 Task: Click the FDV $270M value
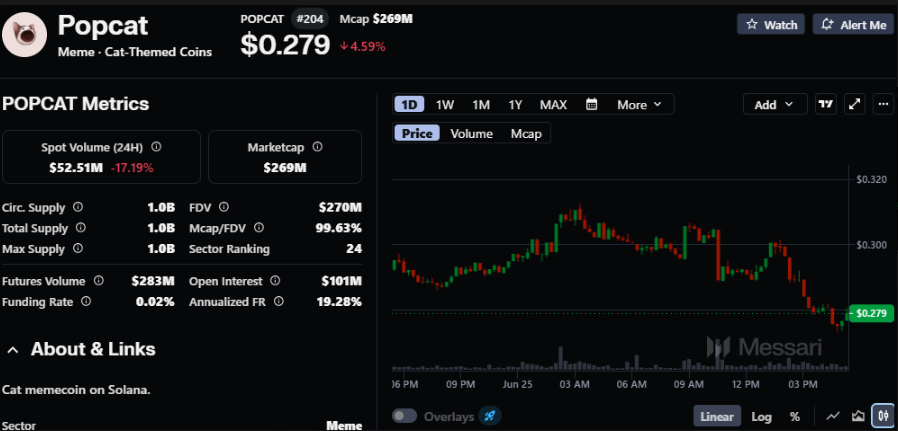pyautogui.click(x=340, y=207)
